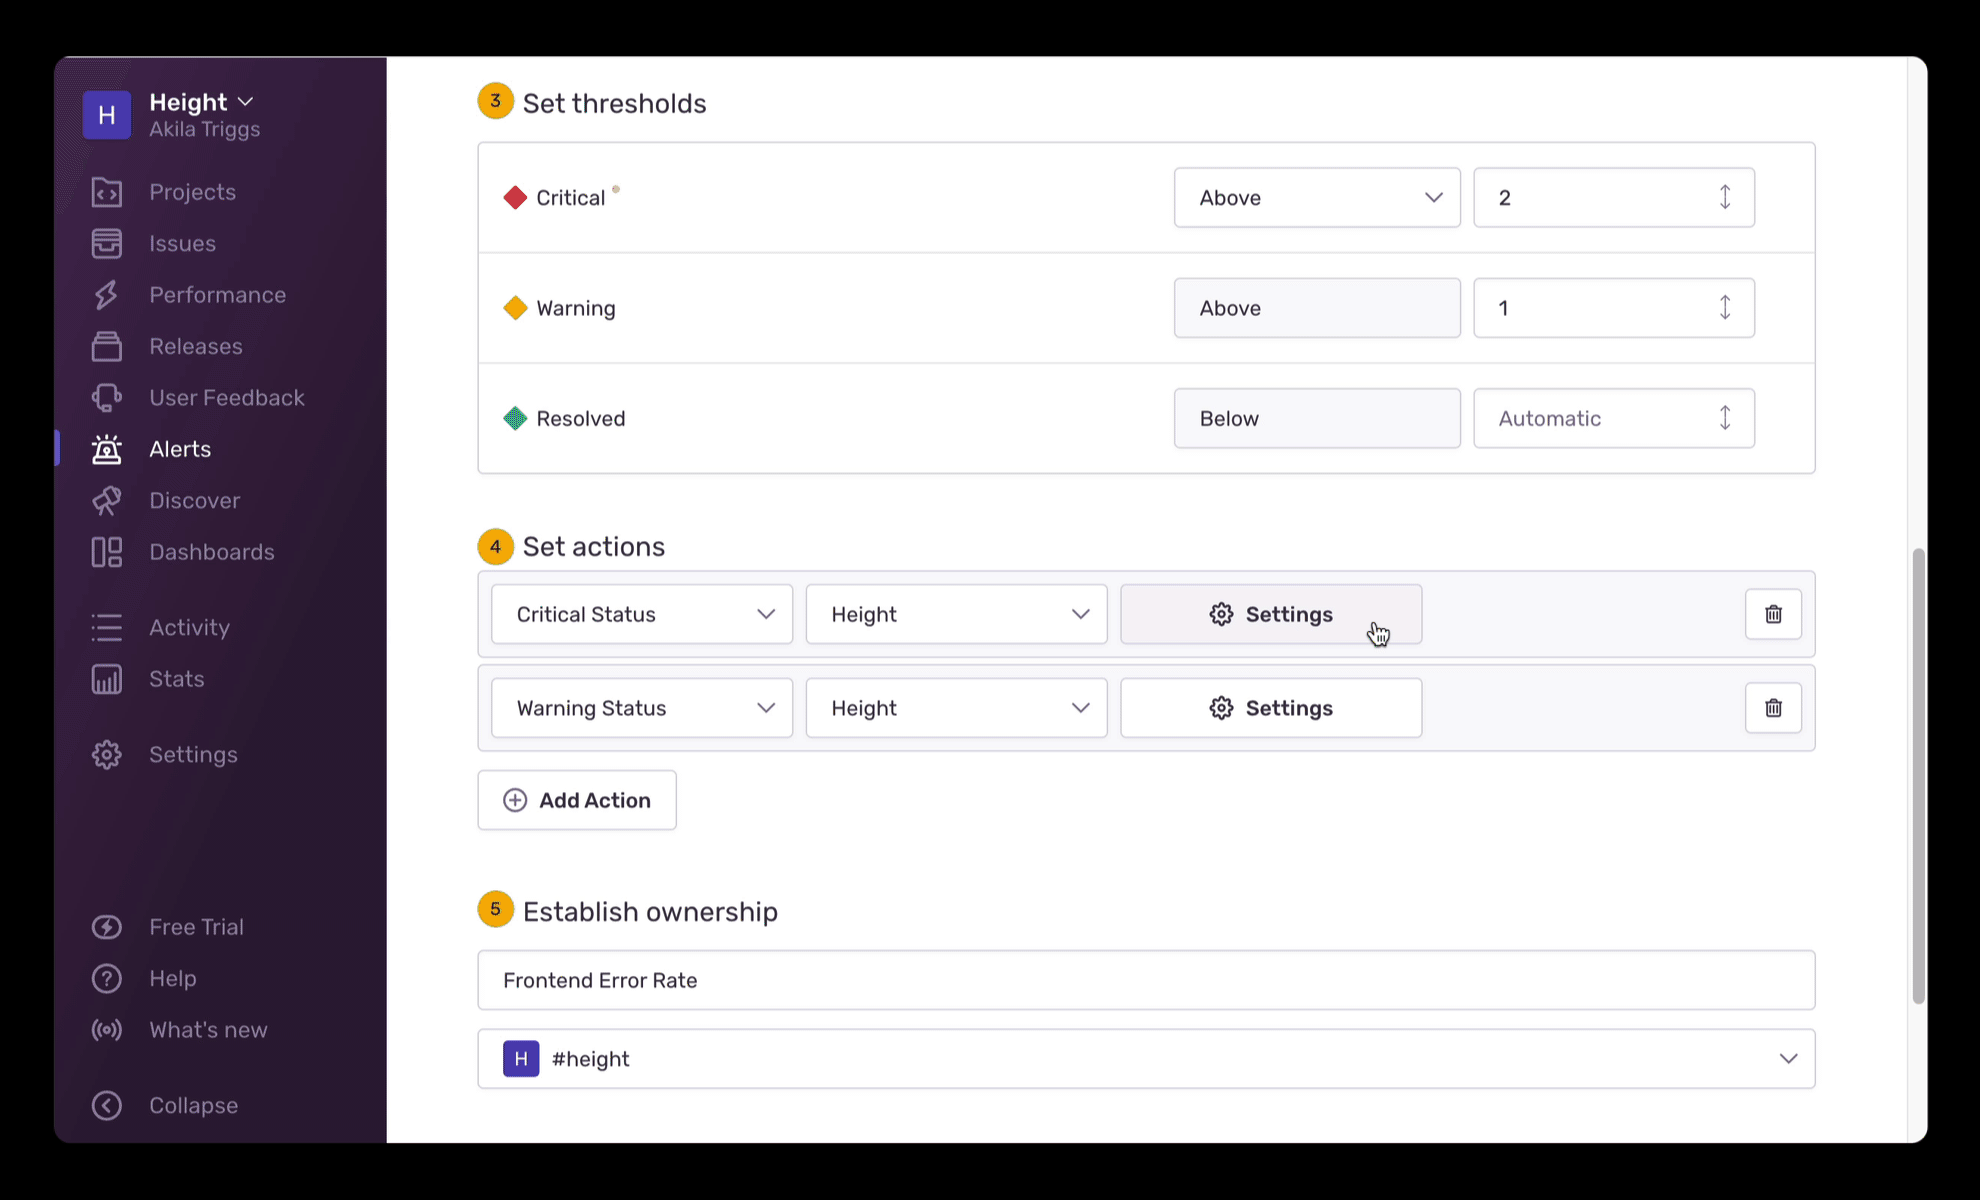The image size is (1980, 1200).
Task: Open the Critical threshold Above dropdown
Action: (x=1317, y=198)
